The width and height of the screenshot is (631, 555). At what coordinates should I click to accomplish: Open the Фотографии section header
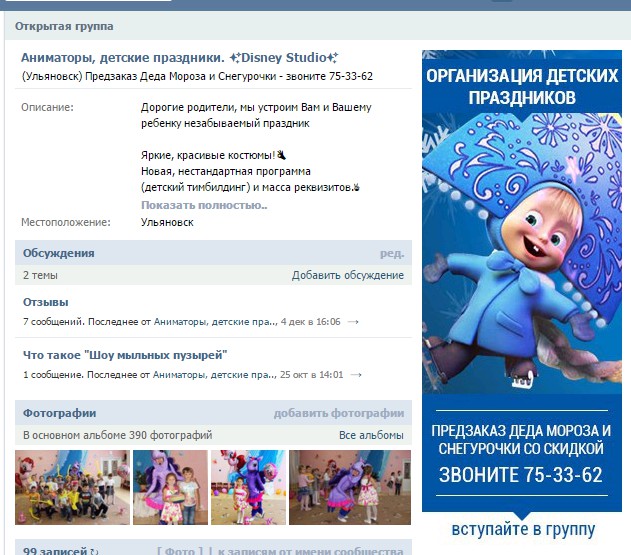tap(60, 413)
